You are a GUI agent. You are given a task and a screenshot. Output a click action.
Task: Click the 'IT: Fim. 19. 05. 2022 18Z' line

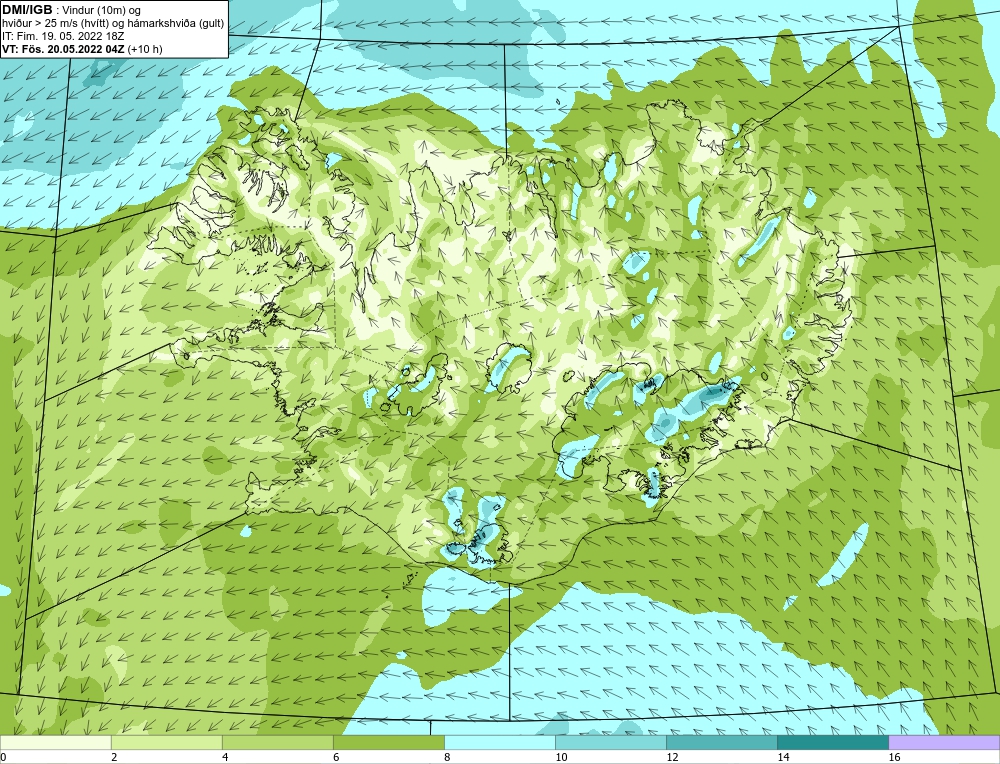63,36
